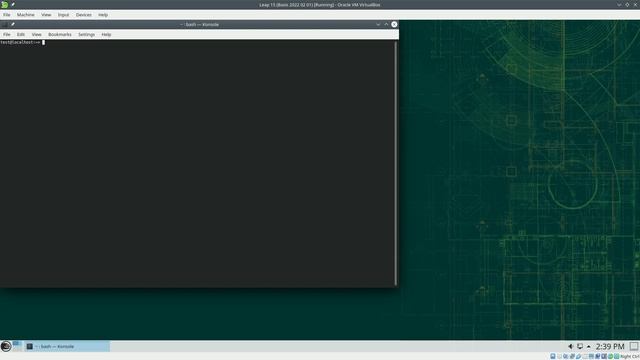Open the VirtualBox Help menu
Screen dimensions: 640x360
click(103, 15)
